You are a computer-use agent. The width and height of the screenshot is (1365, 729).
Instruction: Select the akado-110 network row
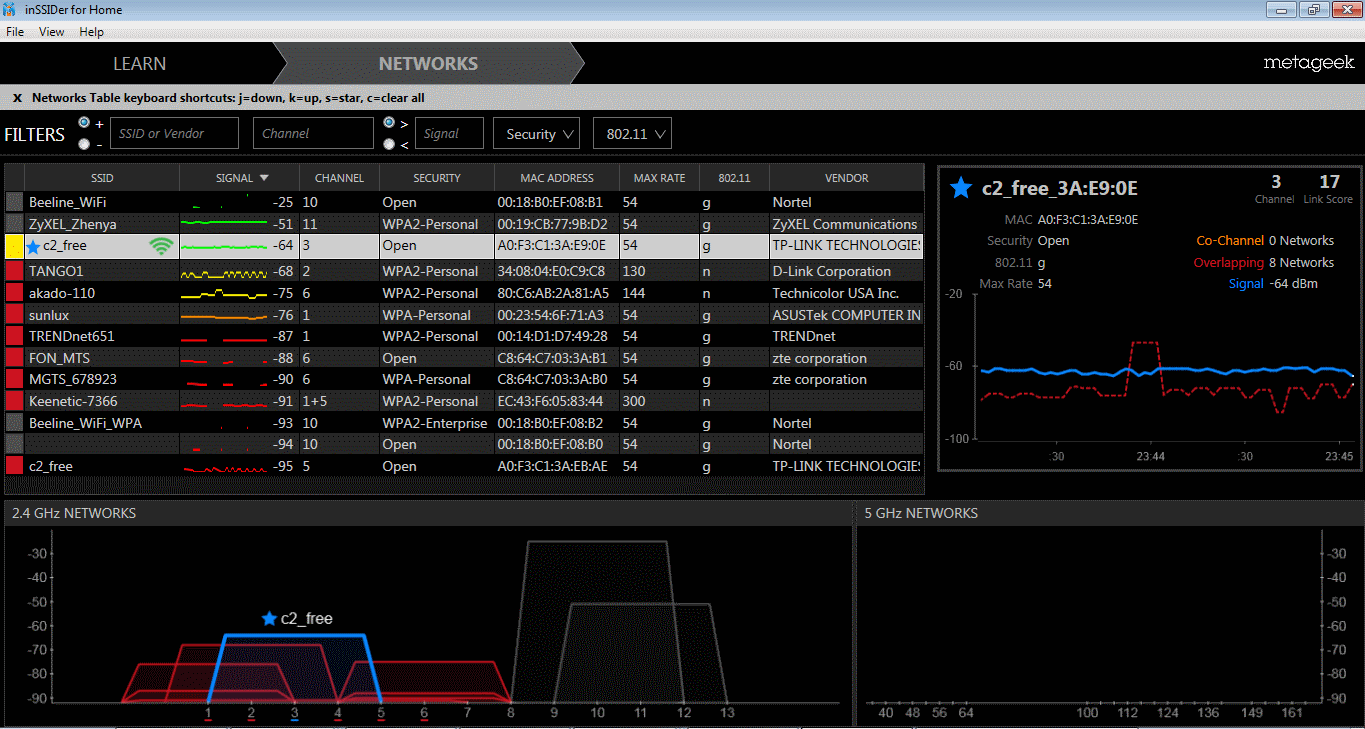tap(465, 293)
